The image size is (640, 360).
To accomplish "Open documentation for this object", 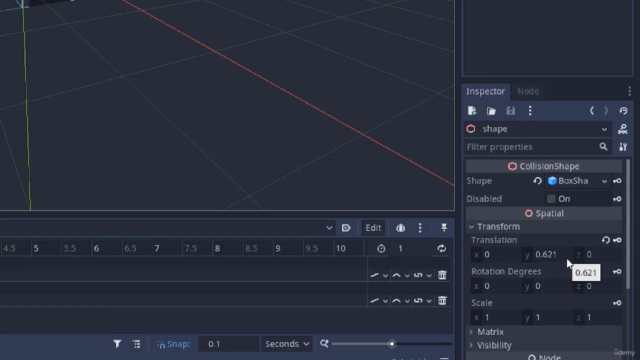I will coord(623,129).
